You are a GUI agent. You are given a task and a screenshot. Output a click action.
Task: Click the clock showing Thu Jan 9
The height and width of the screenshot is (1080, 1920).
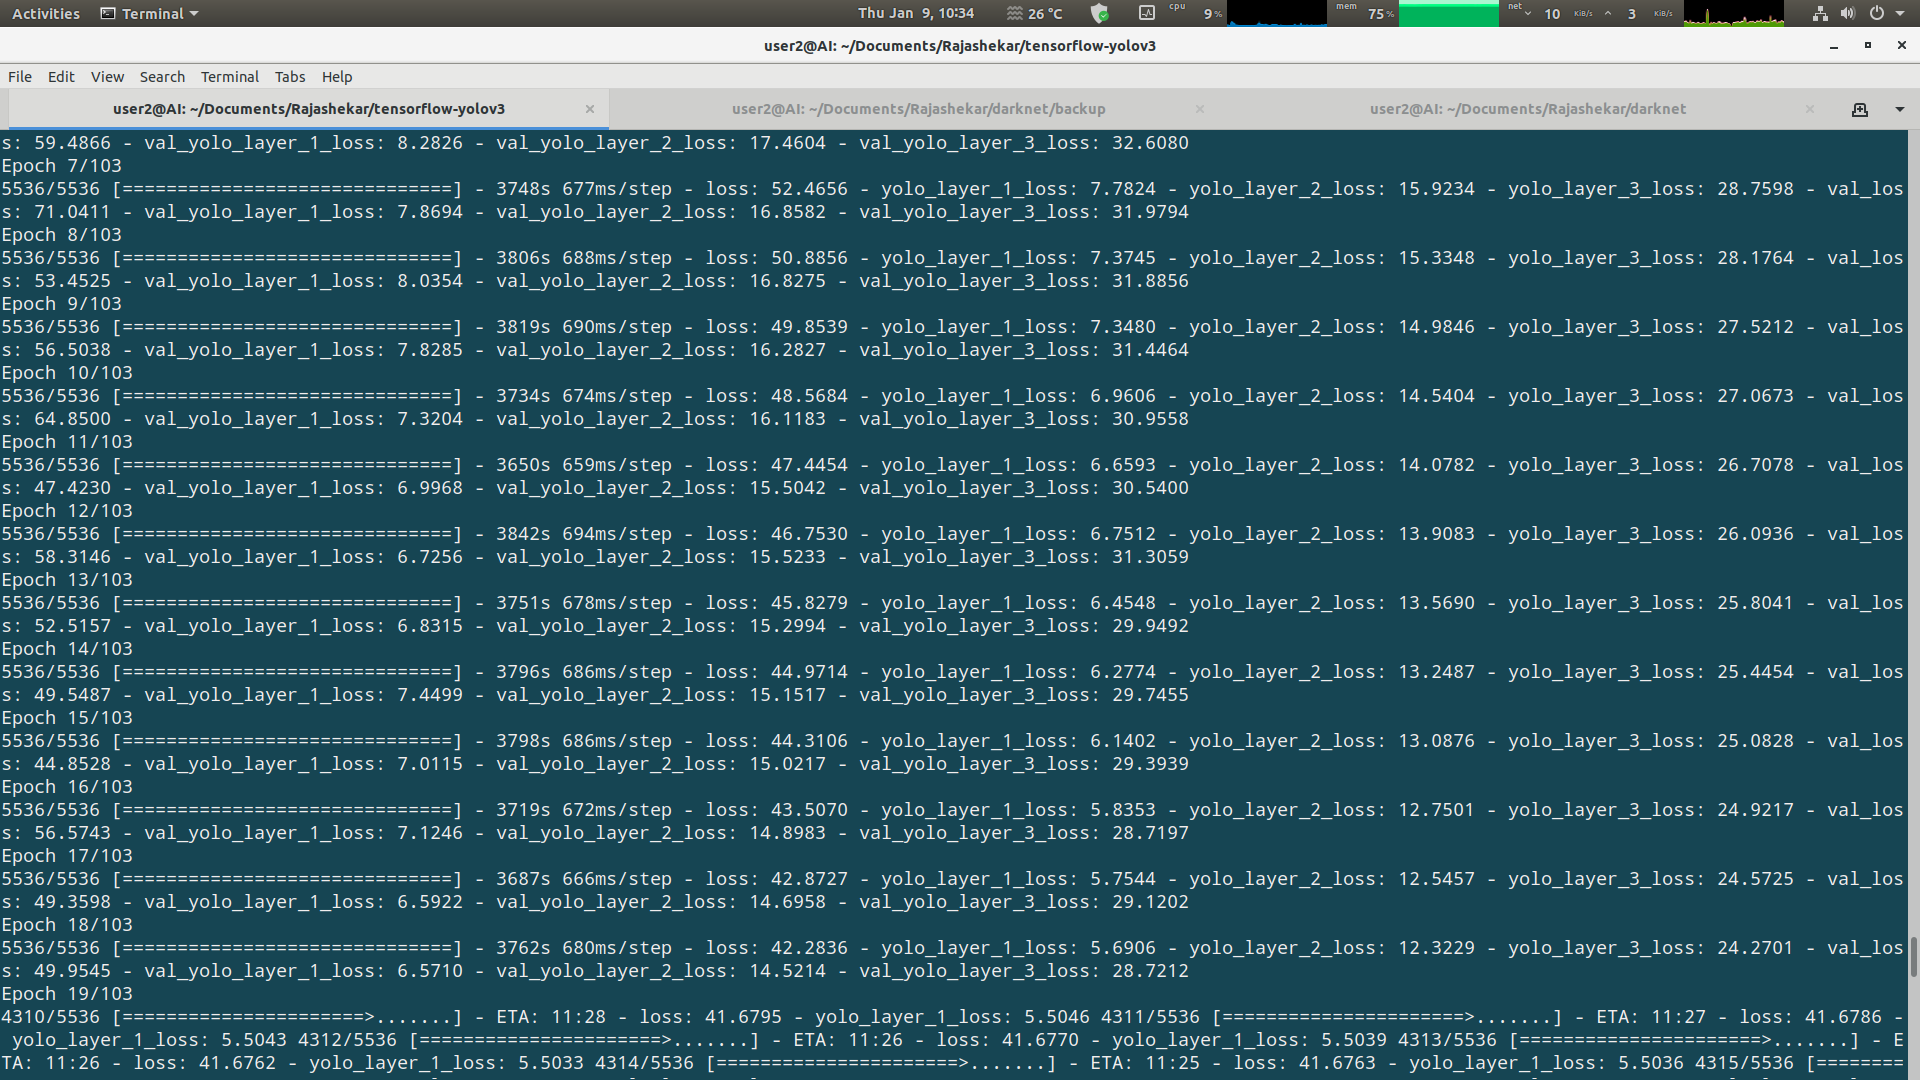(916, 13)
